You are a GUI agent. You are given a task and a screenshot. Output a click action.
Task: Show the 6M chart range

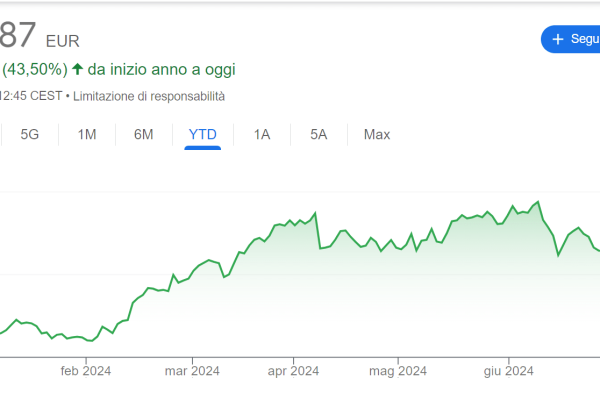point(144,134)
